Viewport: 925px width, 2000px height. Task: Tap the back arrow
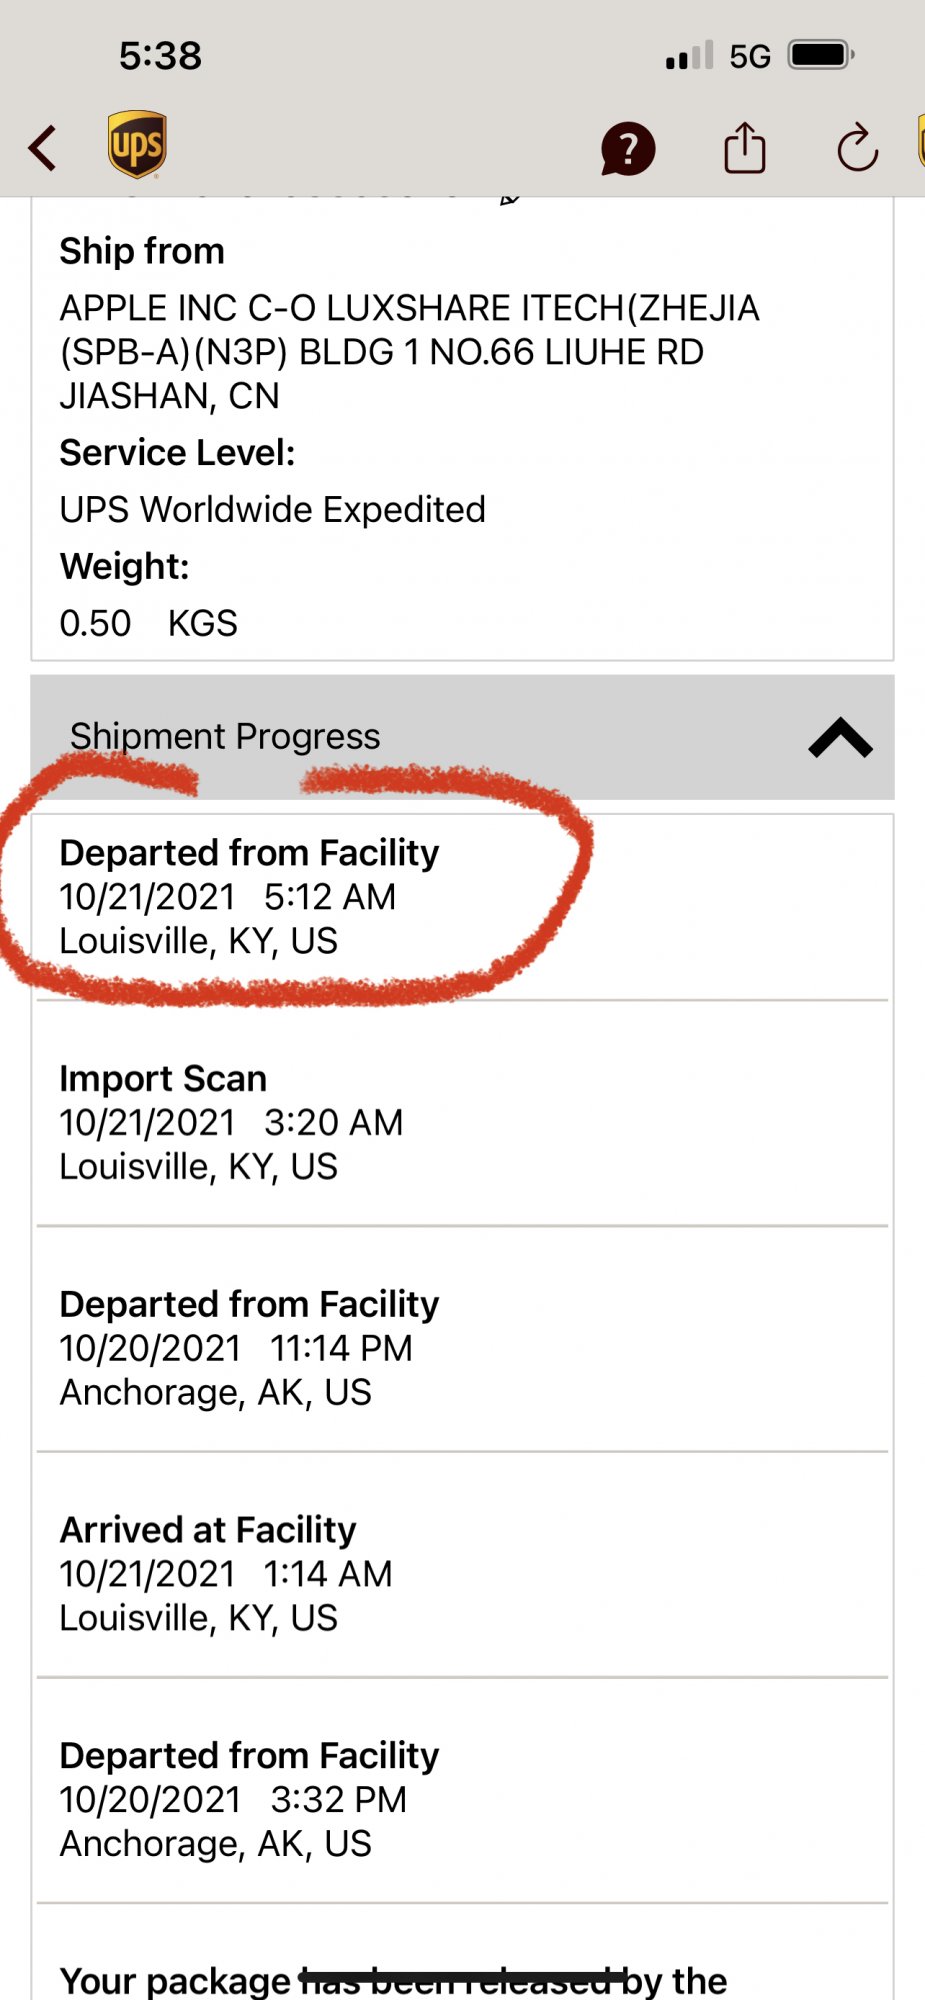pos(43,148)
